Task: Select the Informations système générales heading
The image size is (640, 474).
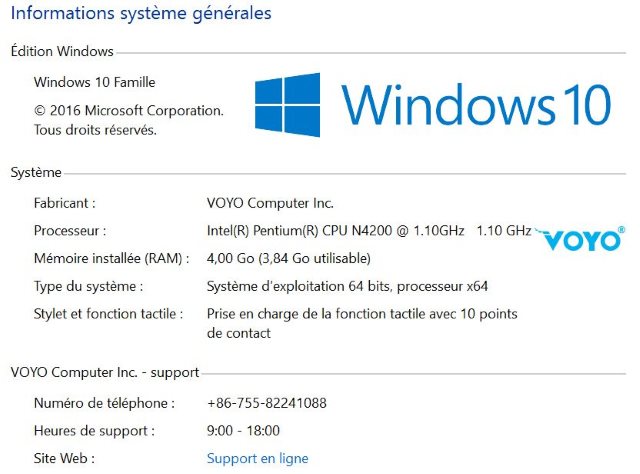Action: [x=141, y=13]
